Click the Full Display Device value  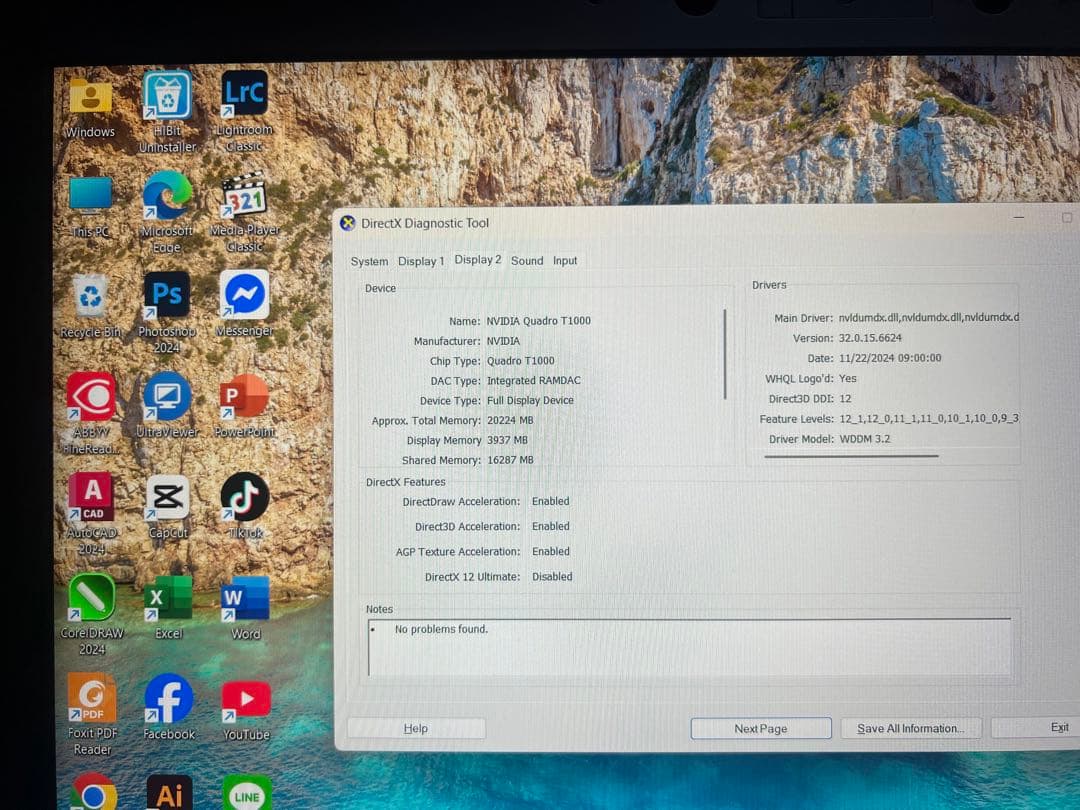point(530,401)
